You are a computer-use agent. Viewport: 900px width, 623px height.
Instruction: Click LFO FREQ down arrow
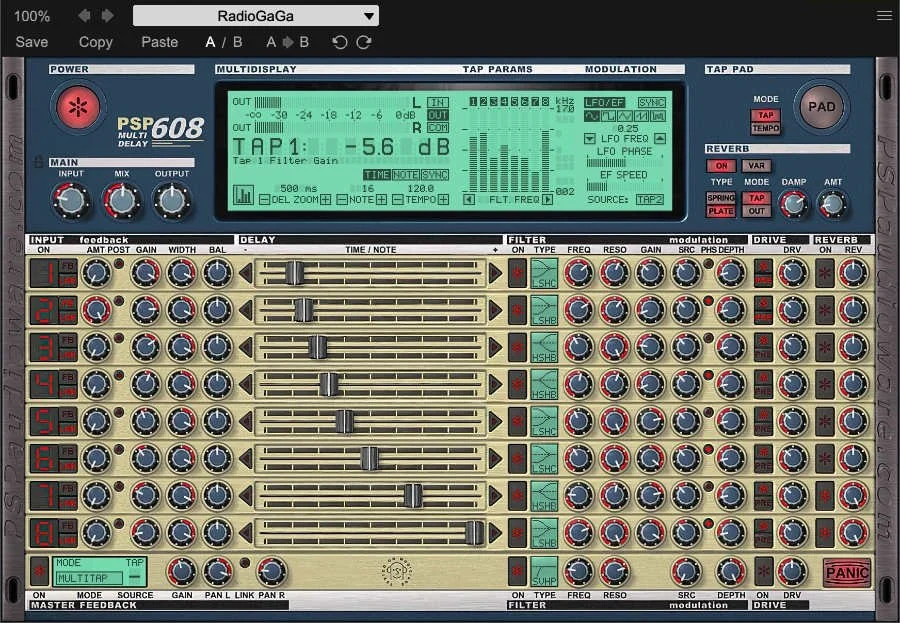tap(589, 138)
